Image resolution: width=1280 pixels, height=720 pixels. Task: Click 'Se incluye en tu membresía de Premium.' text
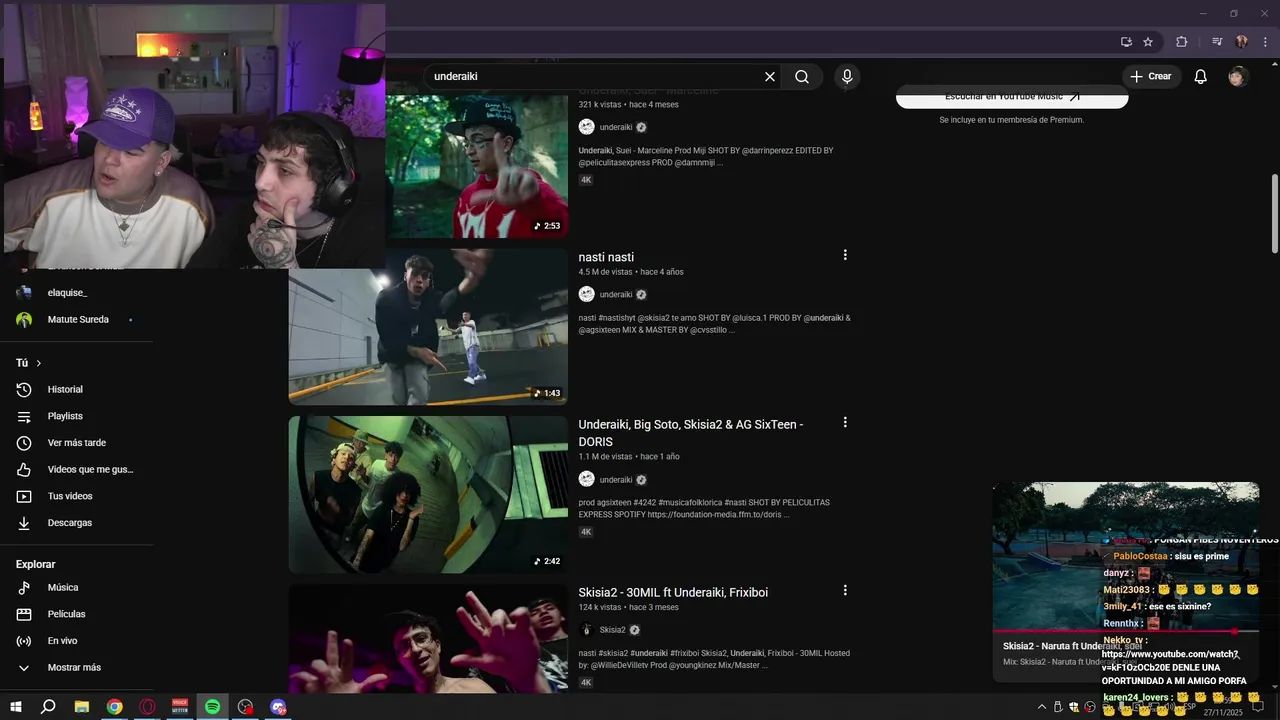tap(1011, 120)
